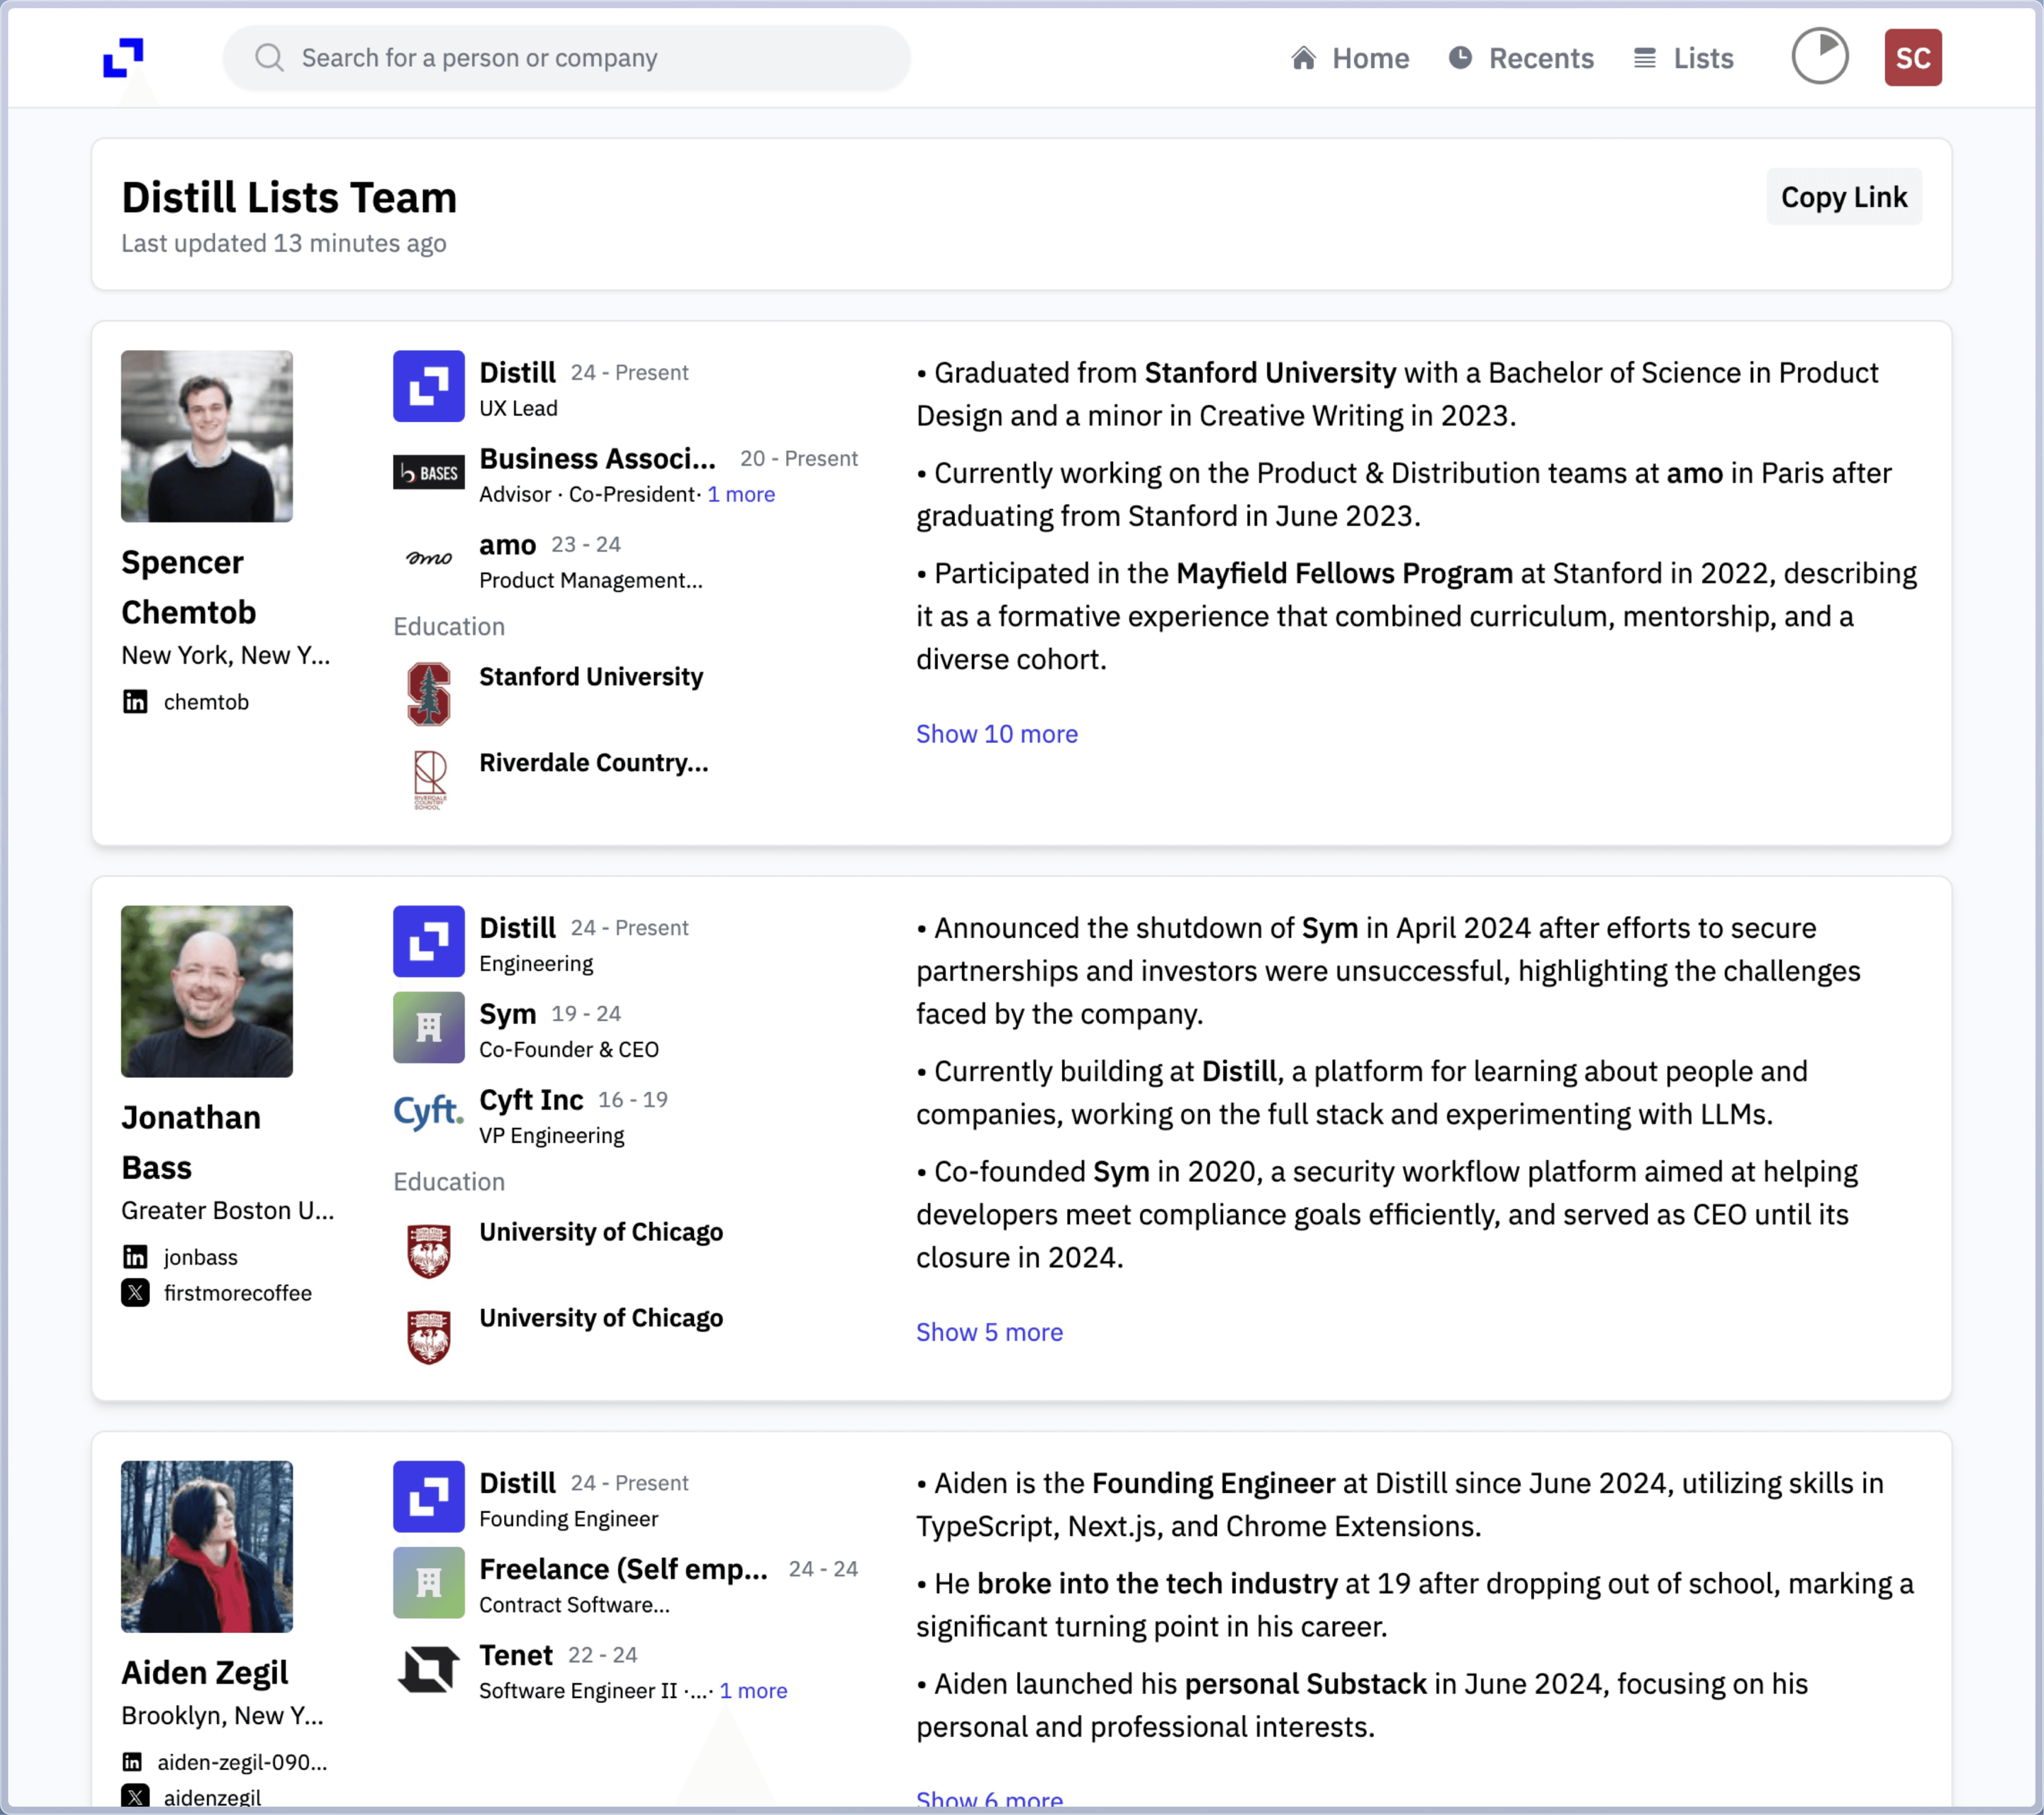Click Spencer Chemtob's profile photo
Viewport: 2044px width, 1815px height.
coord(207,436)
